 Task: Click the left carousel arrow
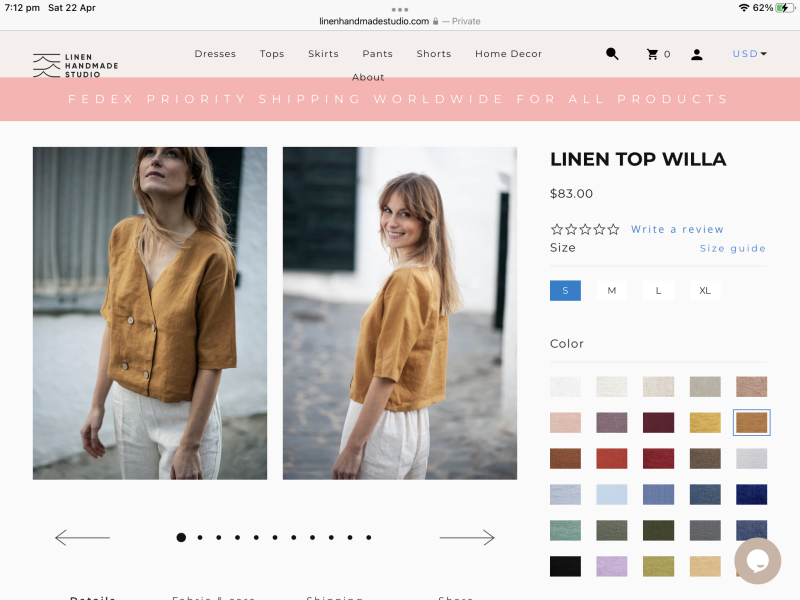click(82, 537)
